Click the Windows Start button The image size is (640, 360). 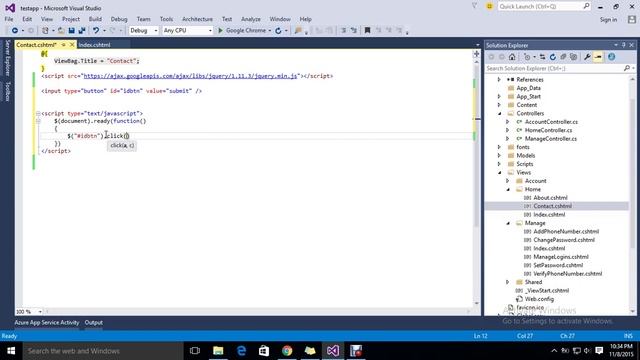point(11,351)
